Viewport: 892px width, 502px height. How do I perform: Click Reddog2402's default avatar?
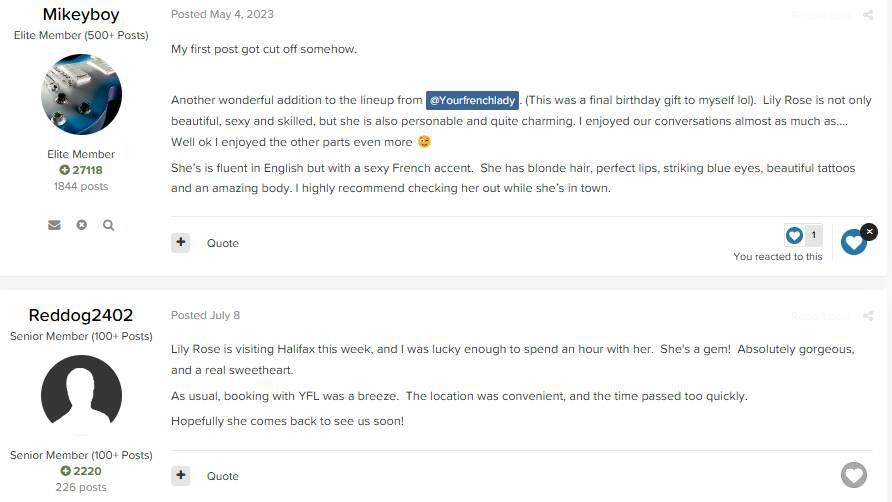(x=81, y=395)
